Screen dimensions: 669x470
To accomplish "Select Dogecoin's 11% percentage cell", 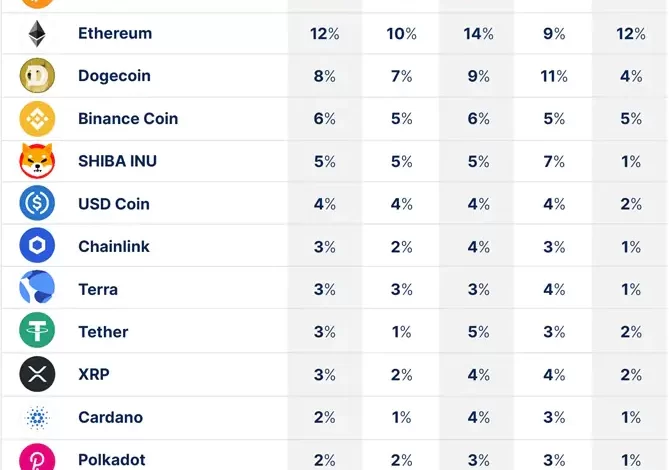I will coord(554,76).
